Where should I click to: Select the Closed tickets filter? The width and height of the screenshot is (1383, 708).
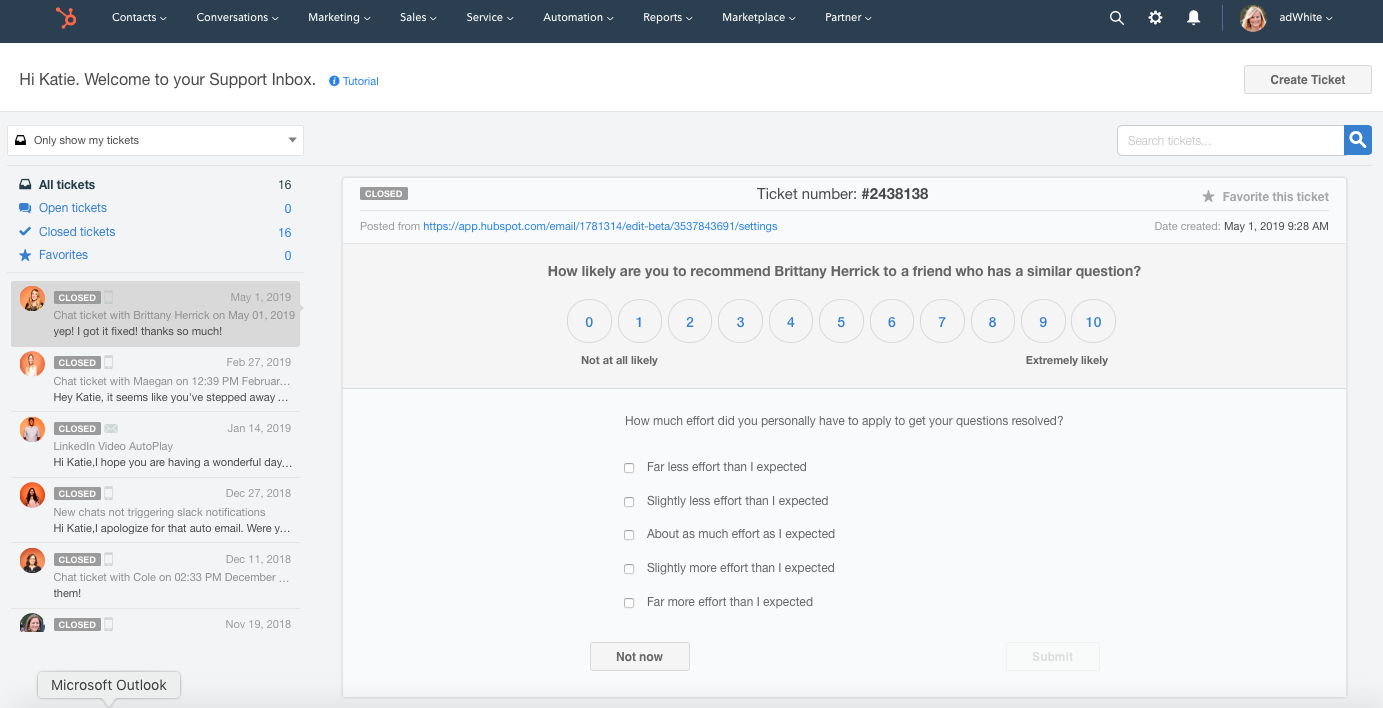(77, 232)
